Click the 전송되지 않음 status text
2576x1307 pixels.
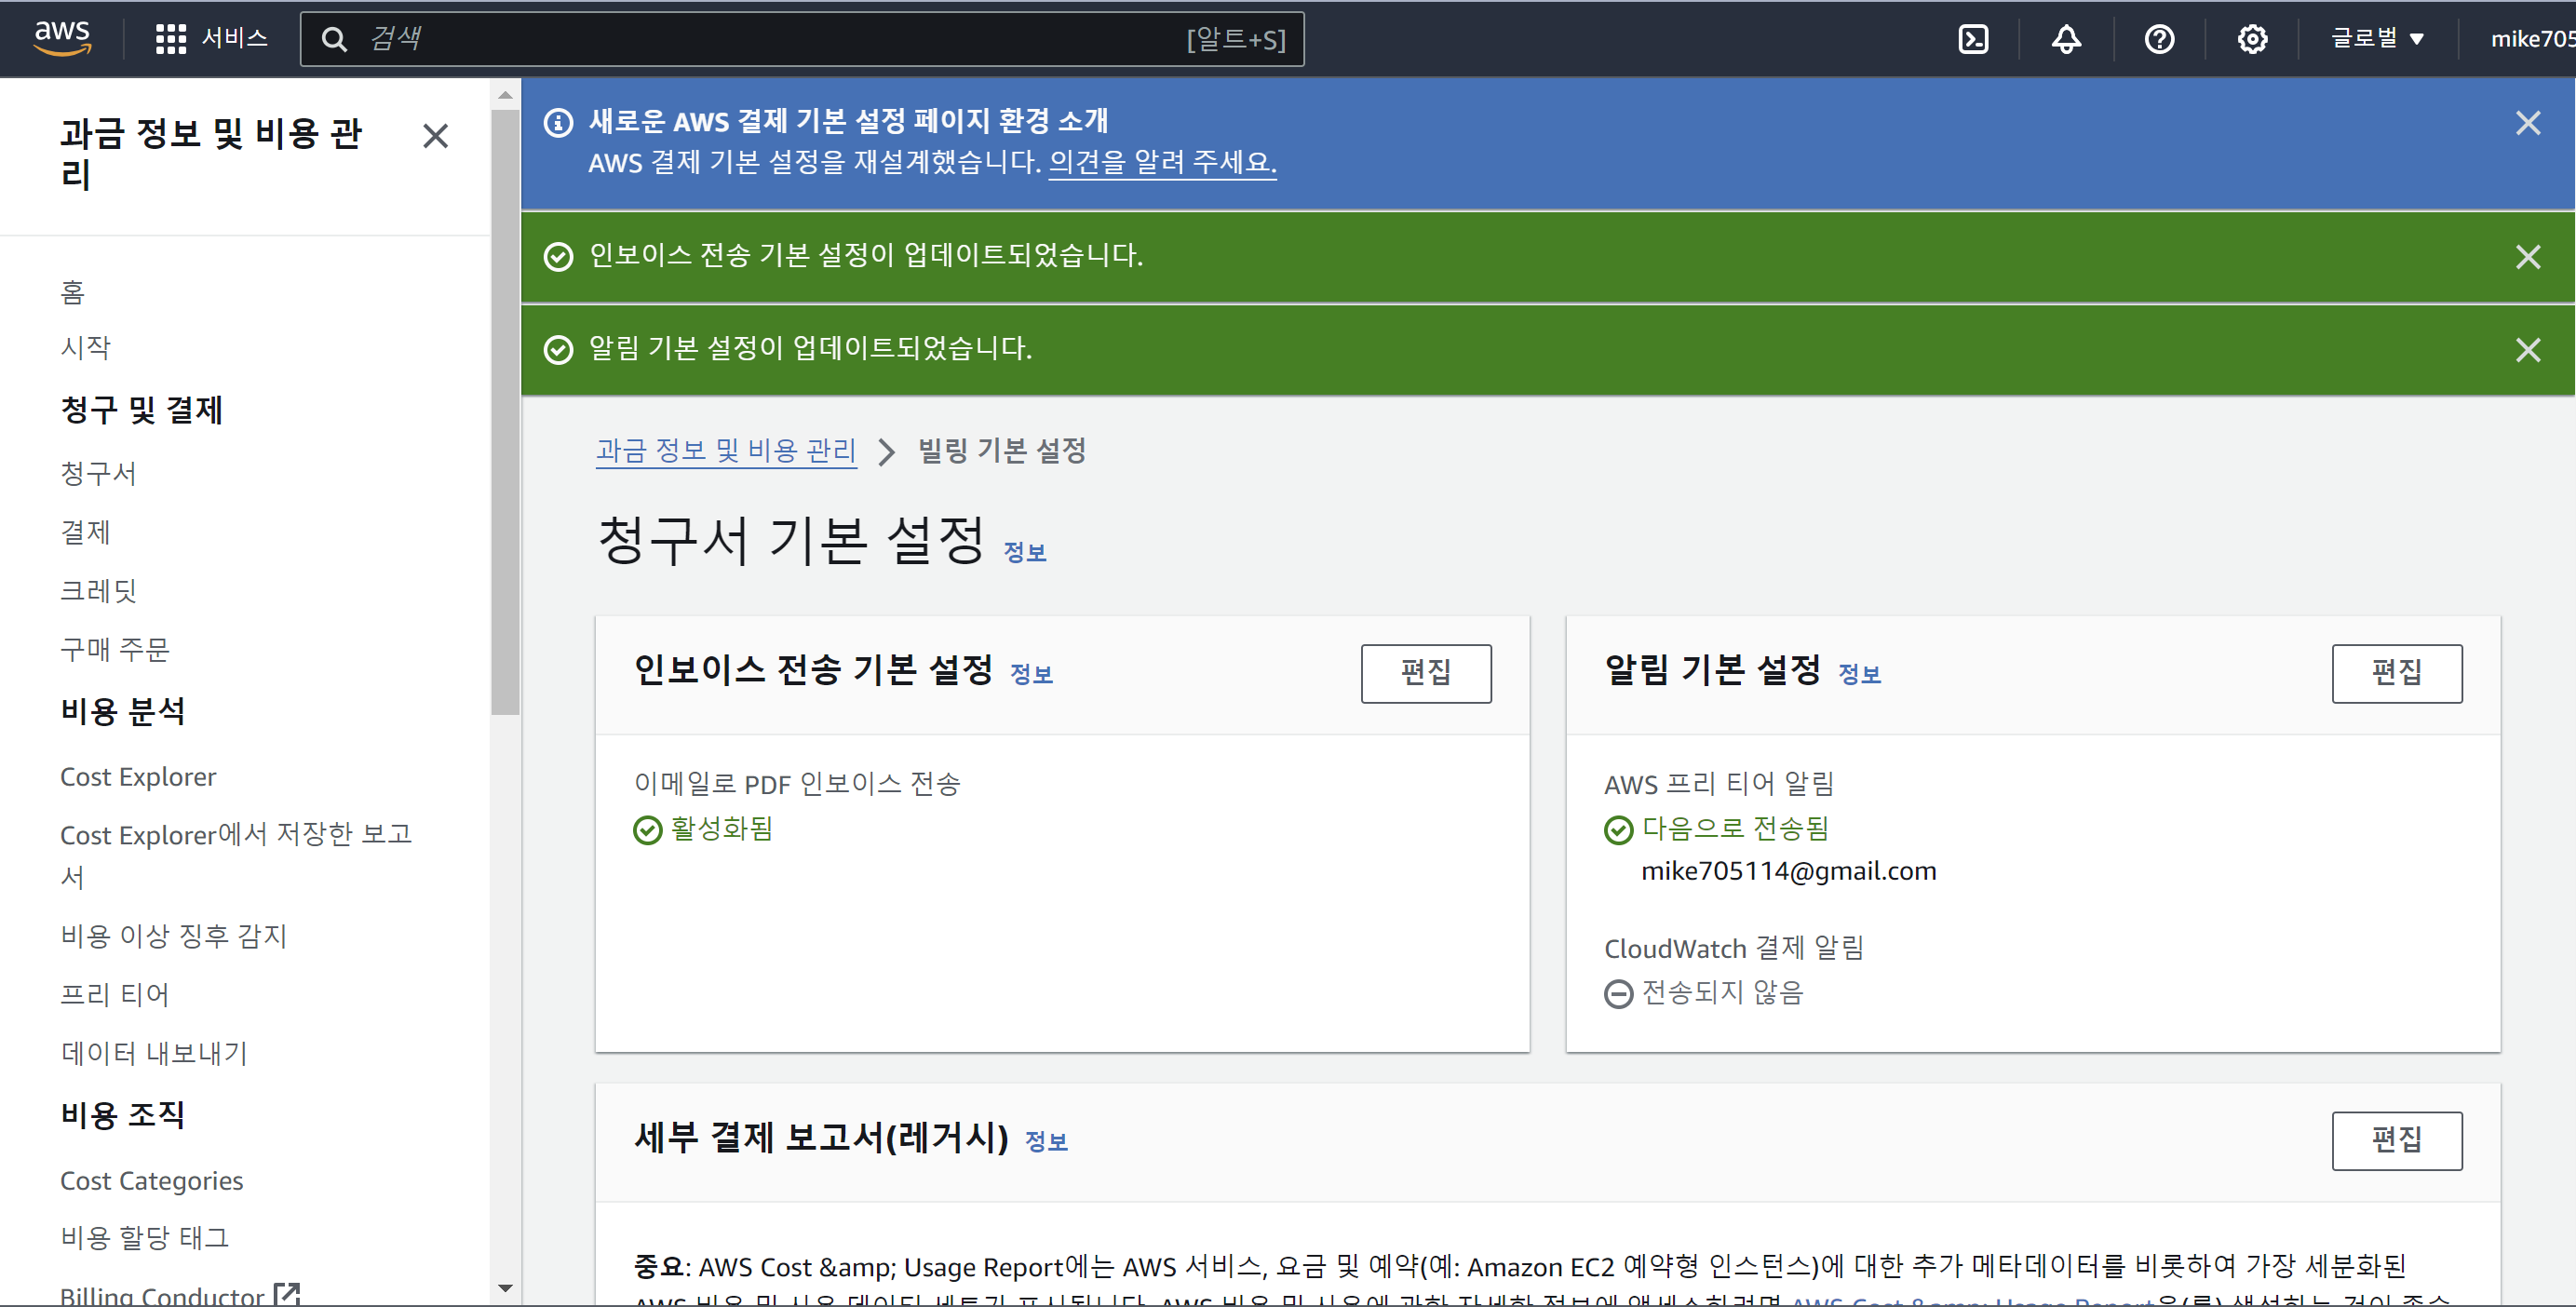coord(1722,993)
